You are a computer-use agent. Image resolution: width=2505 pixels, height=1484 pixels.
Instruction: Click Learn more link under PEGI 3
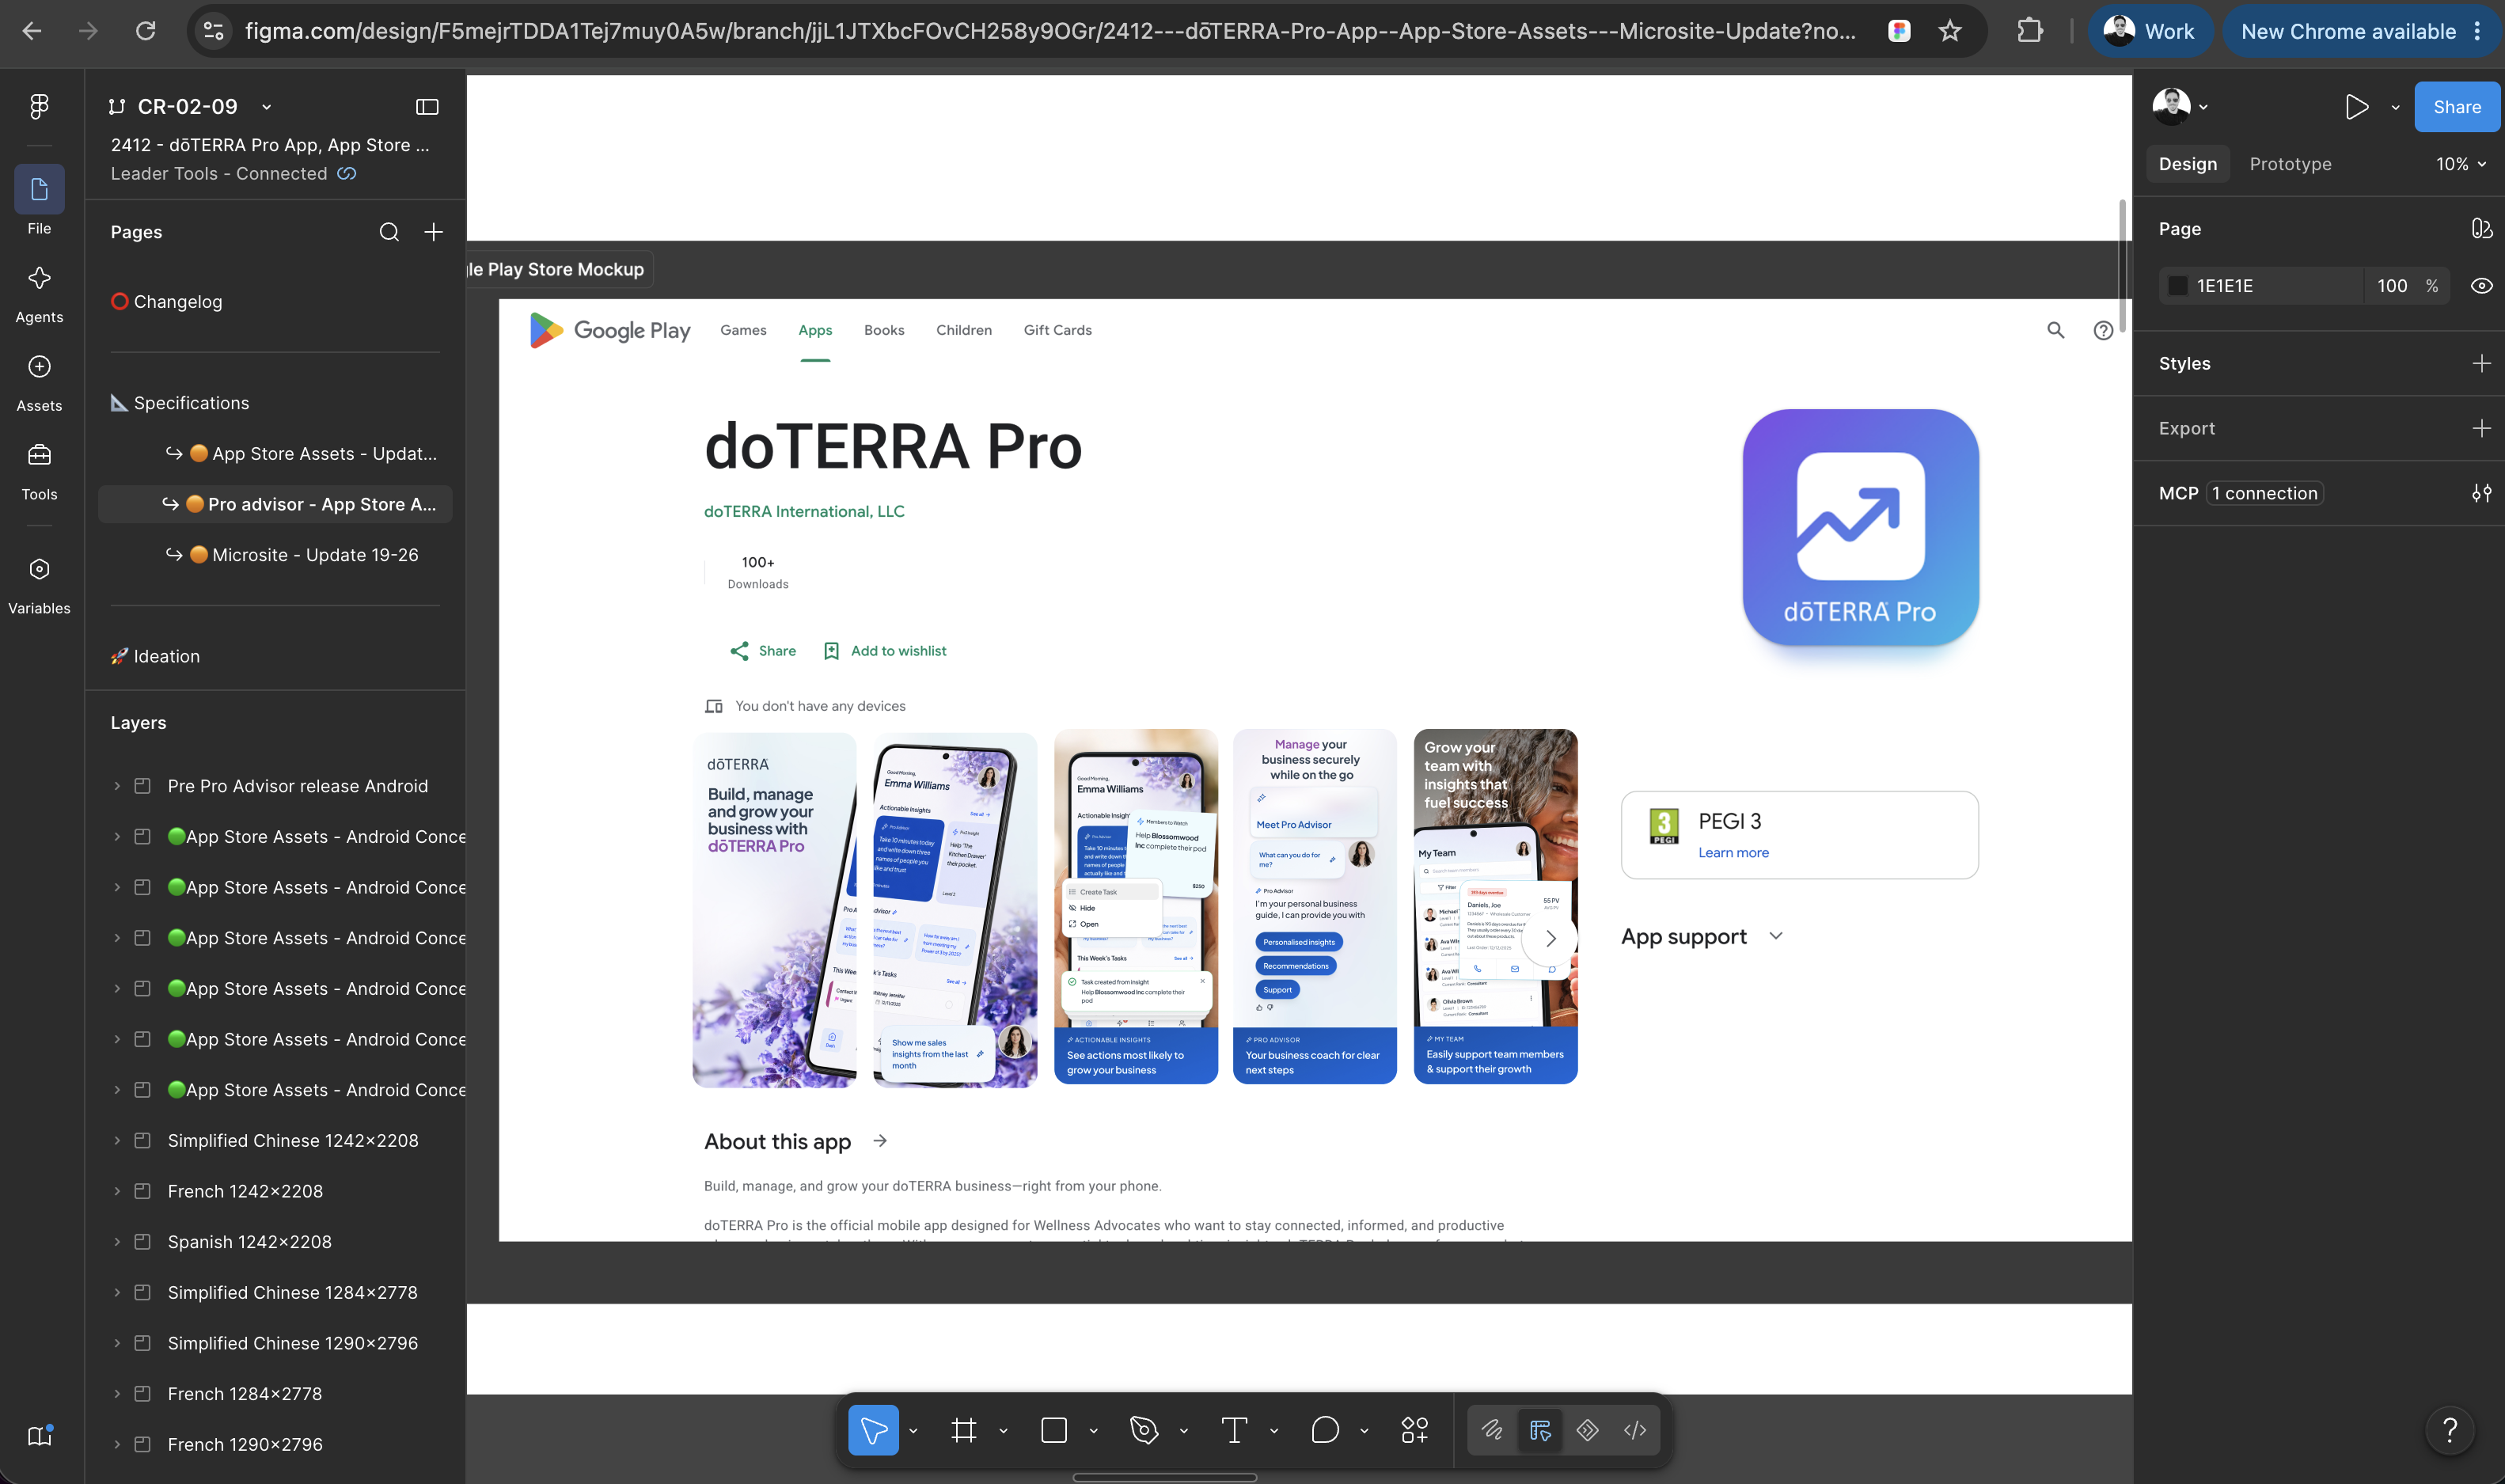click(x=1733, y=853)
